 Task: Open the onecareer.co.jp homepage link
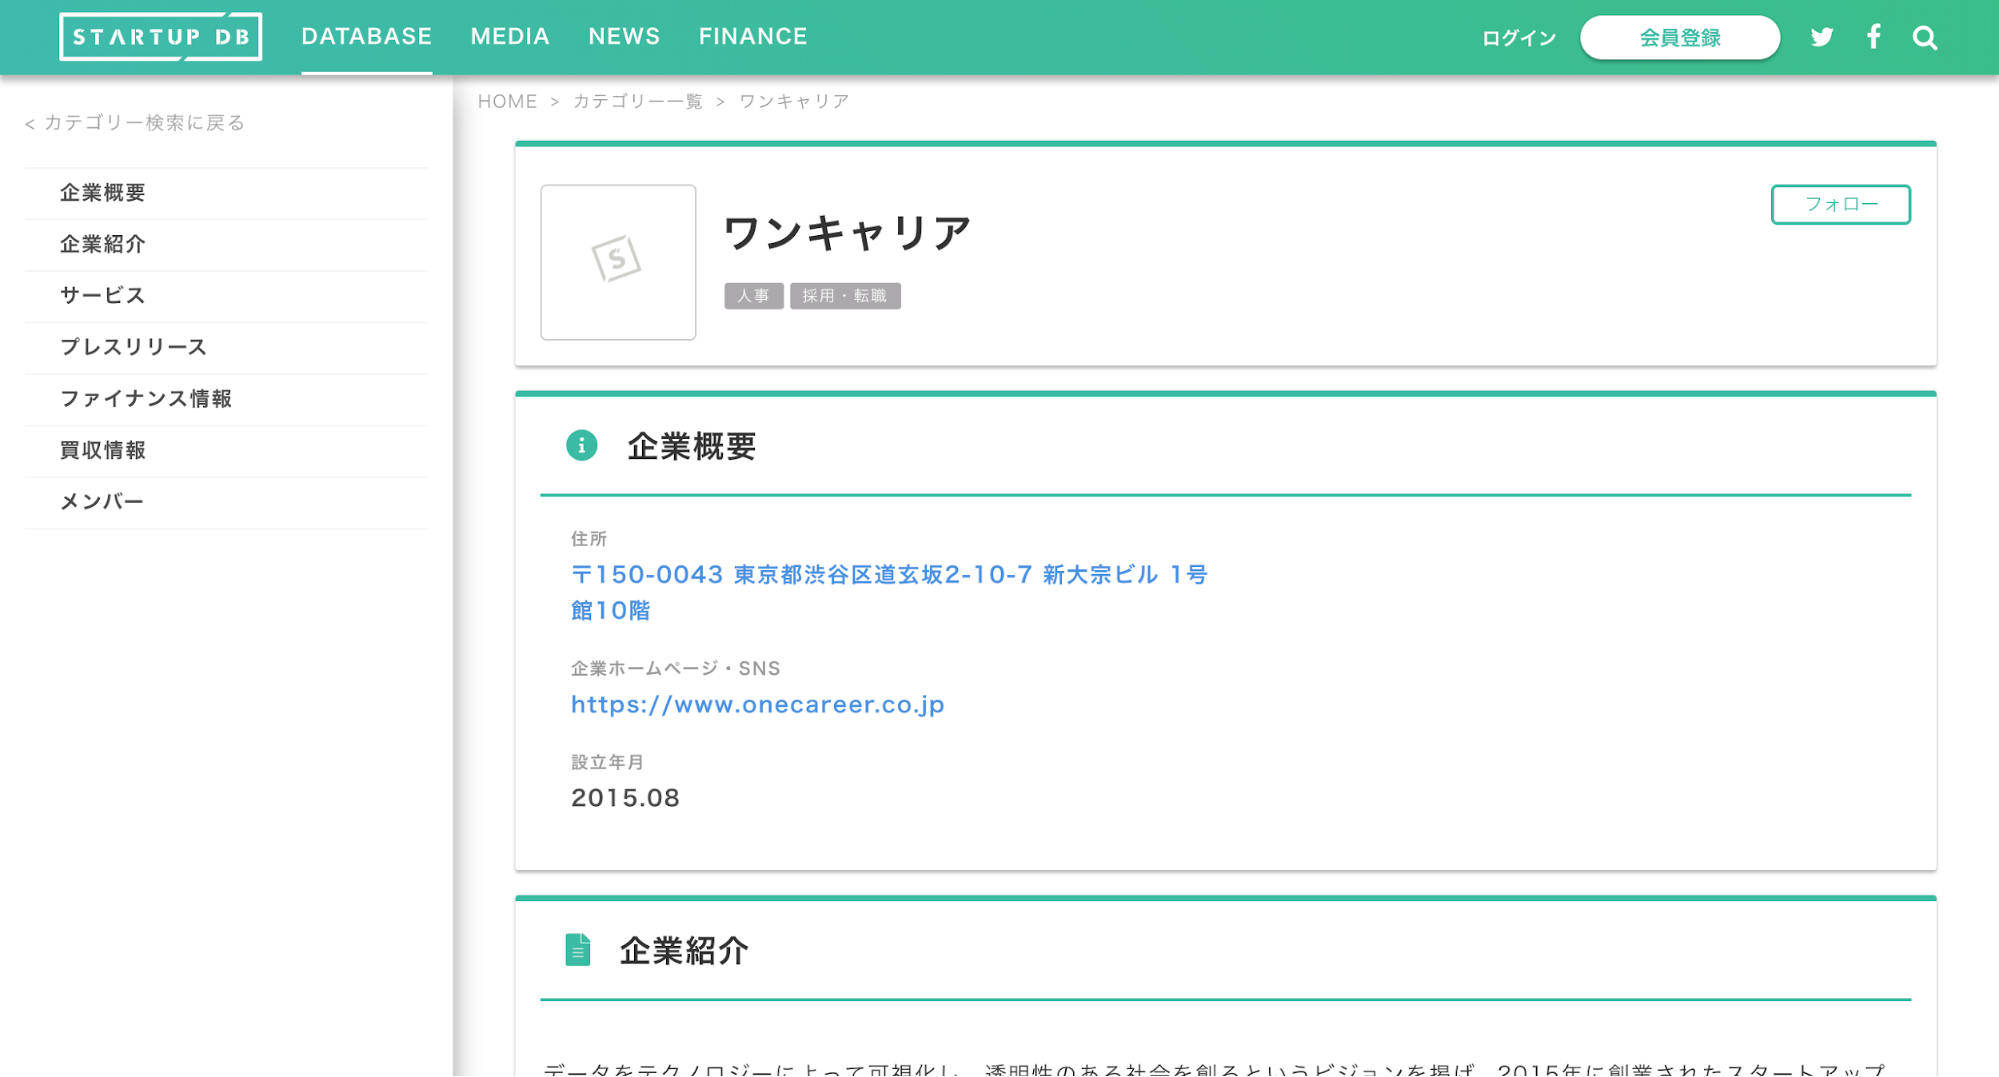click(x=758, y=705)
